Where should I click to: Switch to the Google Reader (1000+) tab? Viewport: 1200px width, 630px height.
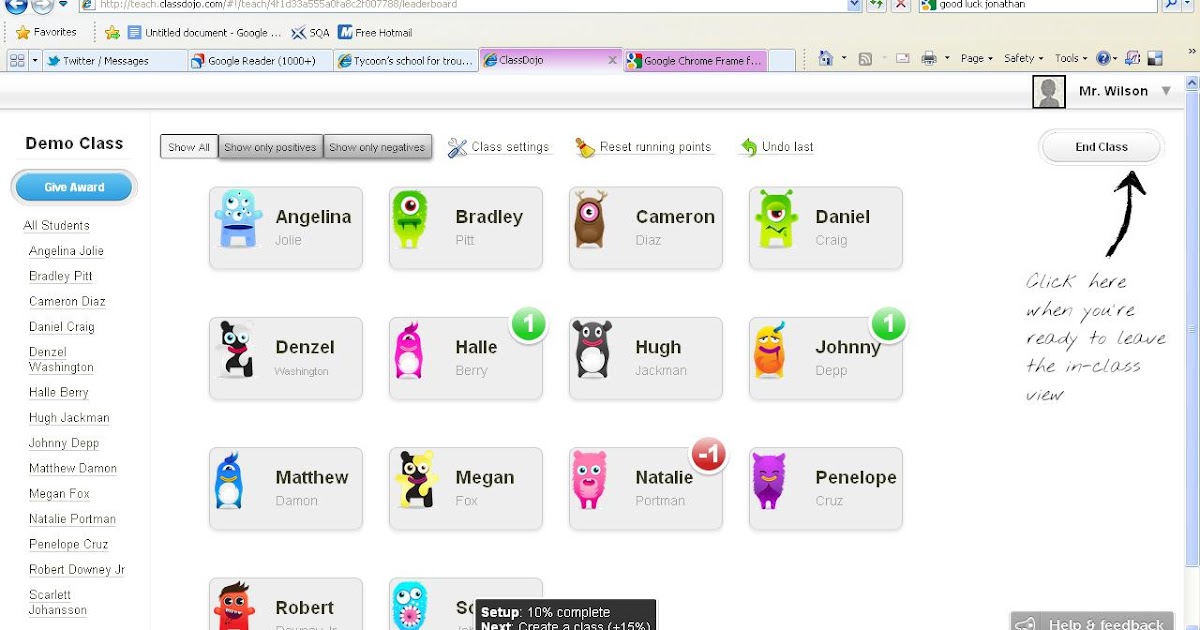point(260,61)
